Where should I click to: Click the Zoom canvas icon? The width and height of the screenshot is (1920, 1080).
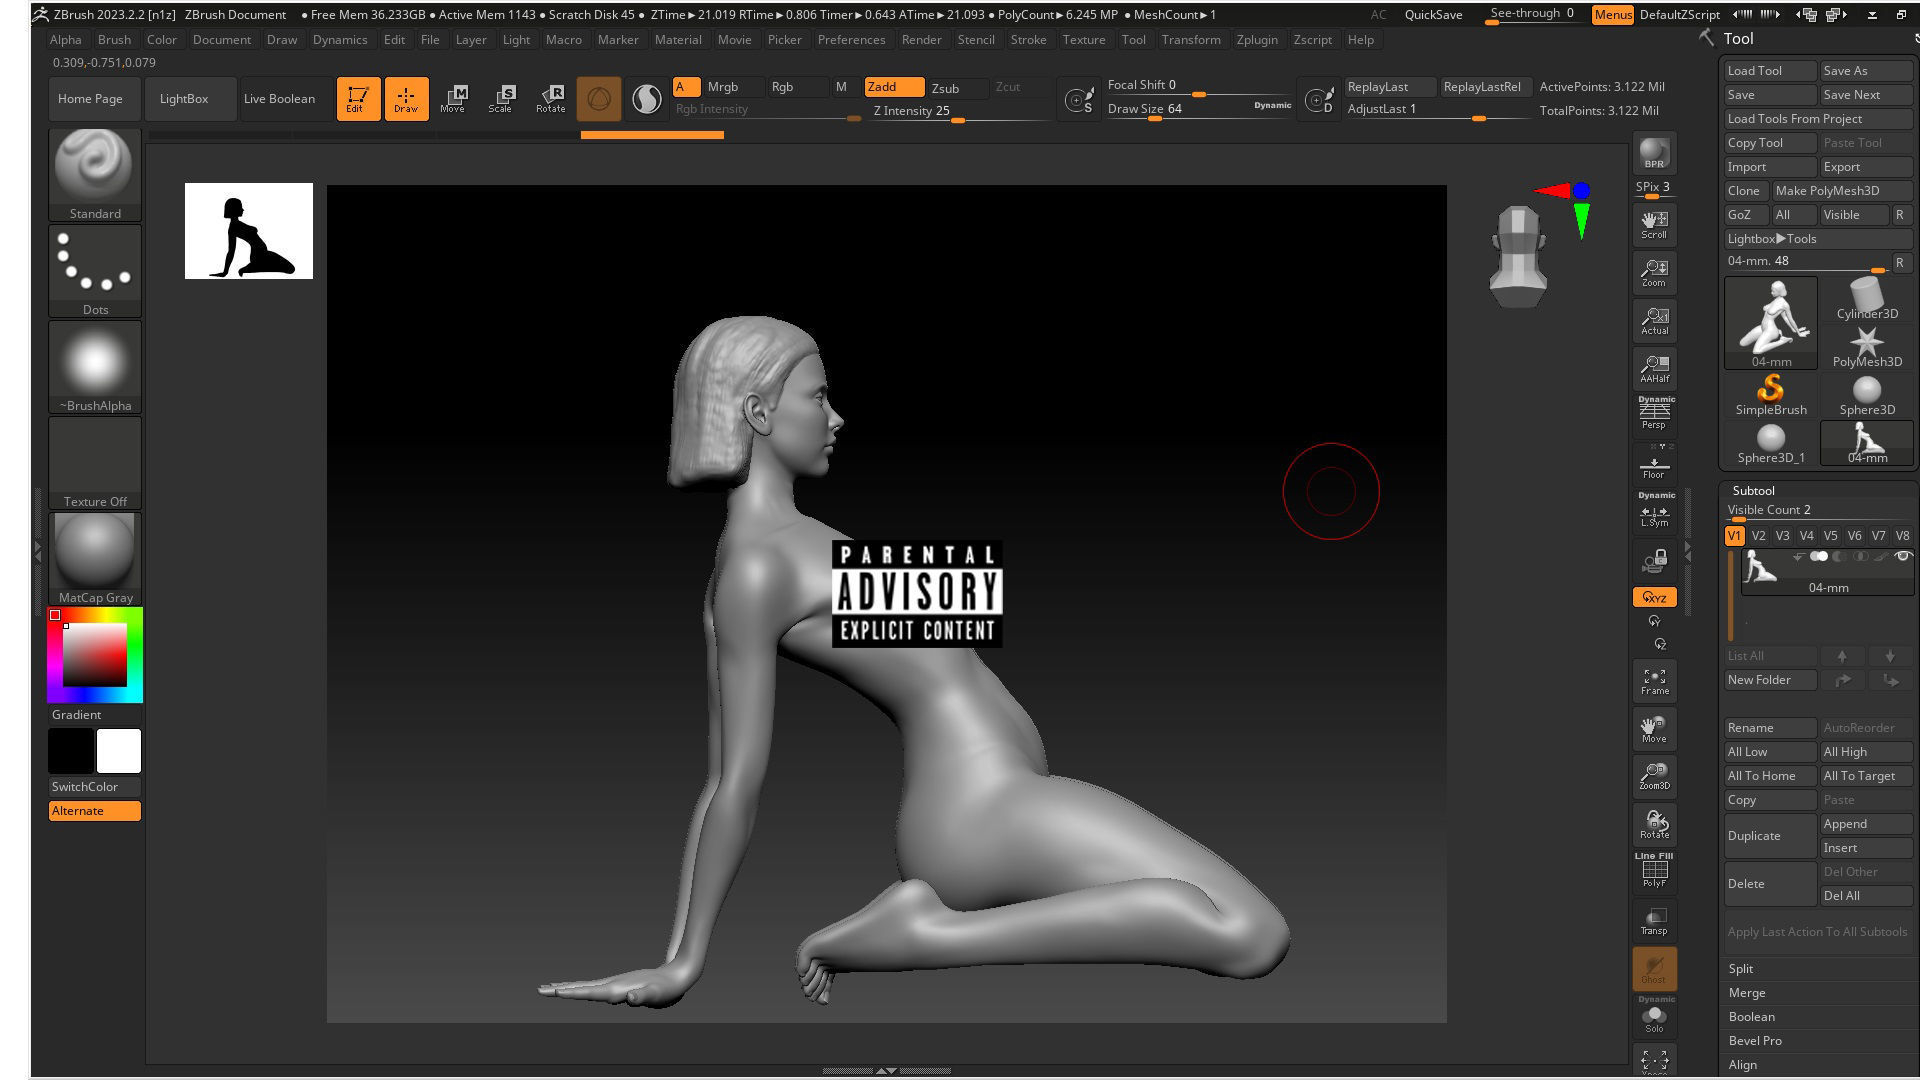coord(1654,272)
